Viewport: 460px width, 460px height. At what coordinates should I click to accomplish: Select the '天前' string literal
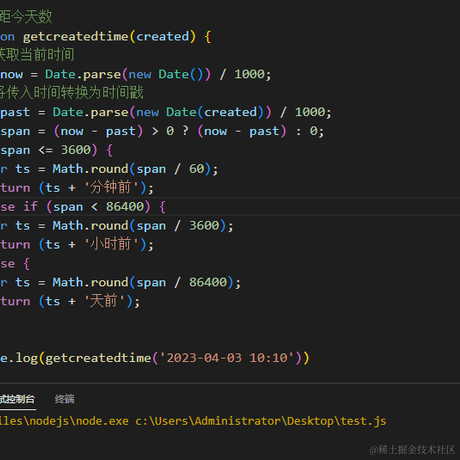[x=104, y=301]
